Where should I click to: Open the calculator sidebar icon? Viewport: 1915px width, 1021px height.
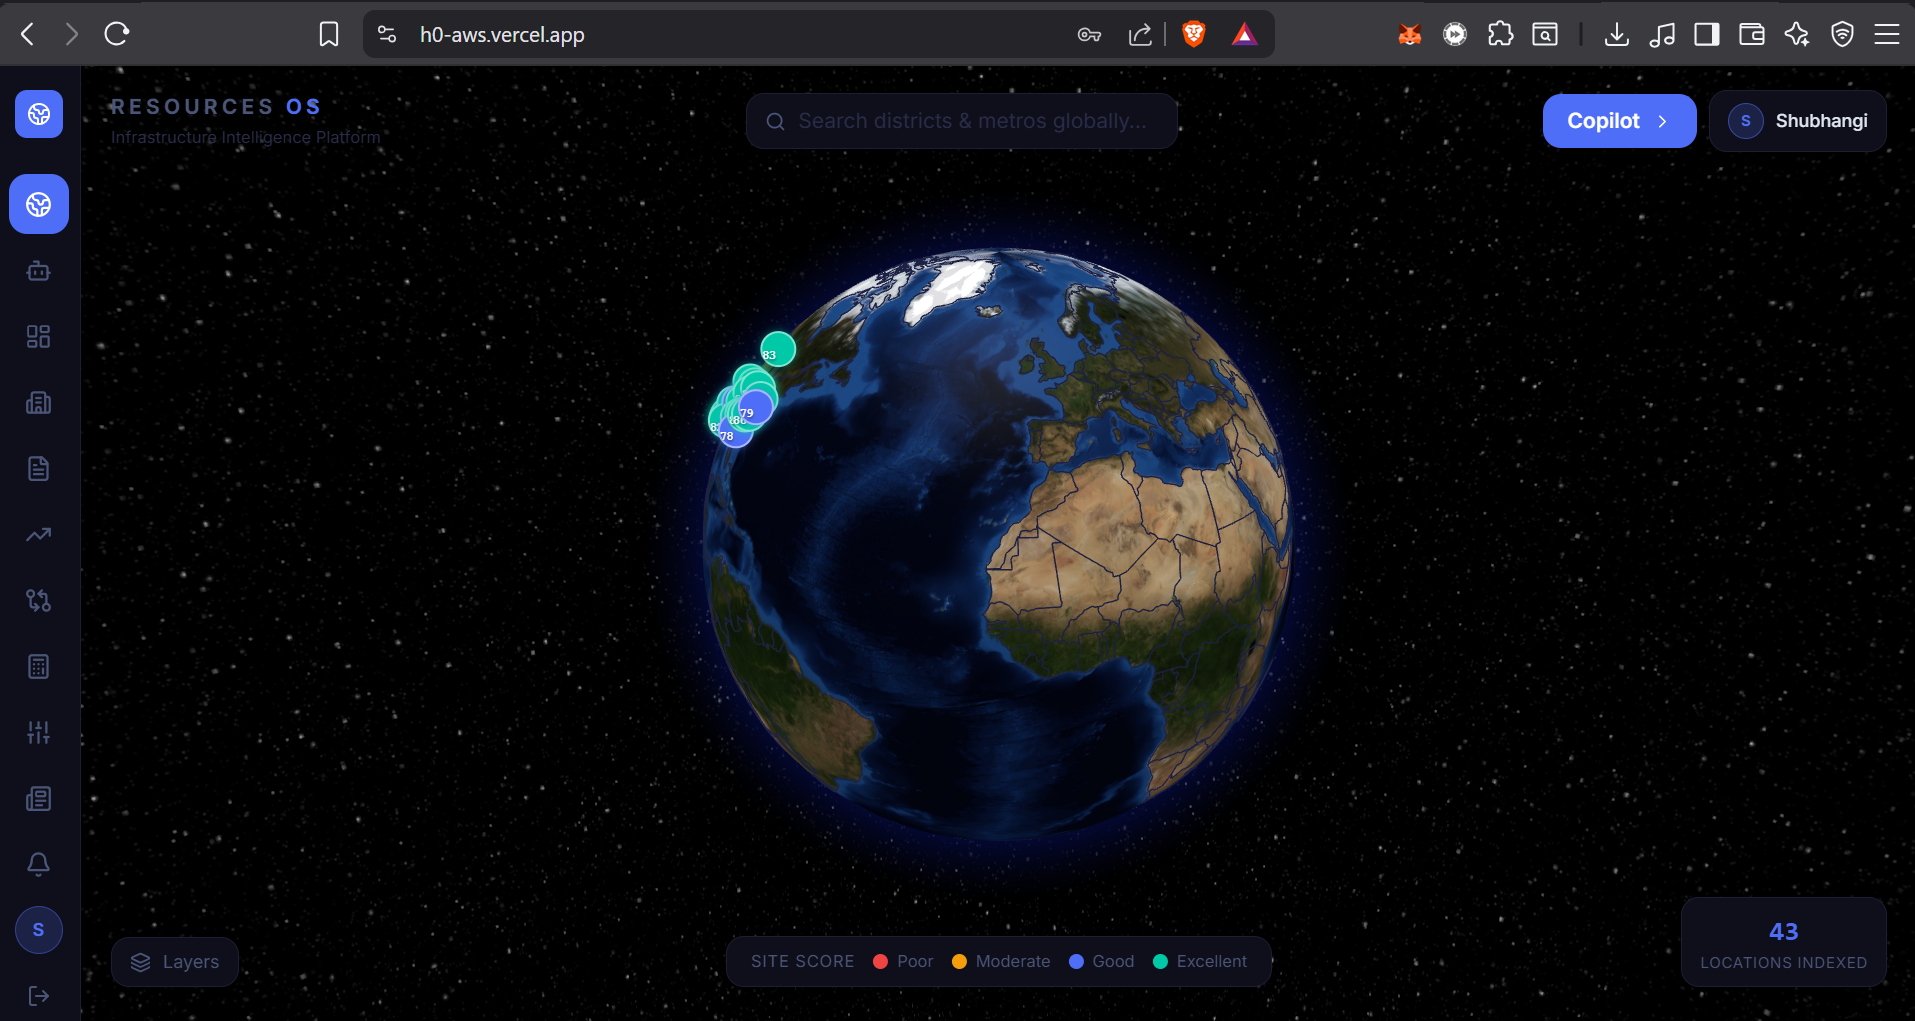(38, 667)
